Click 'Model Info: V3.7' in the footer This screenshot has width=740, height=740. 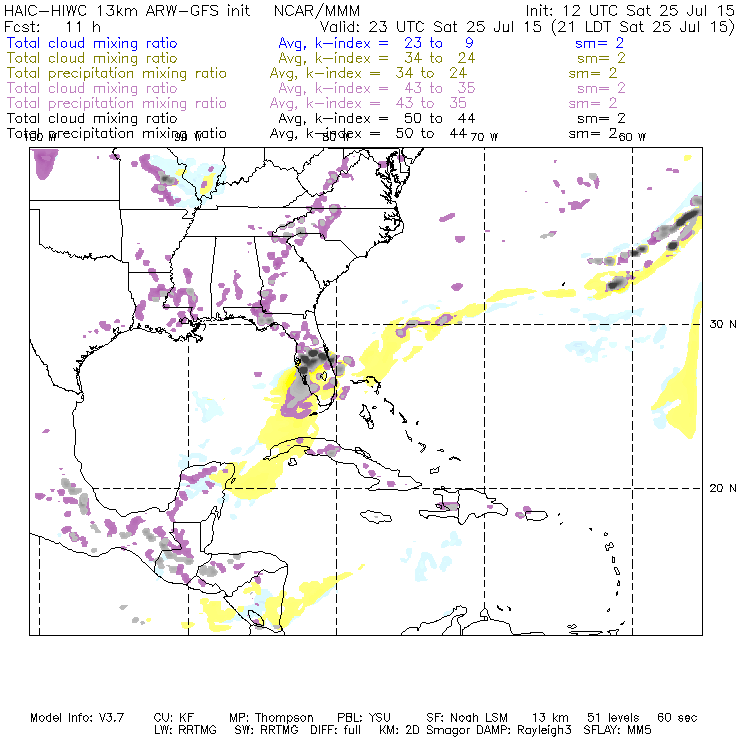pos(77,718)
